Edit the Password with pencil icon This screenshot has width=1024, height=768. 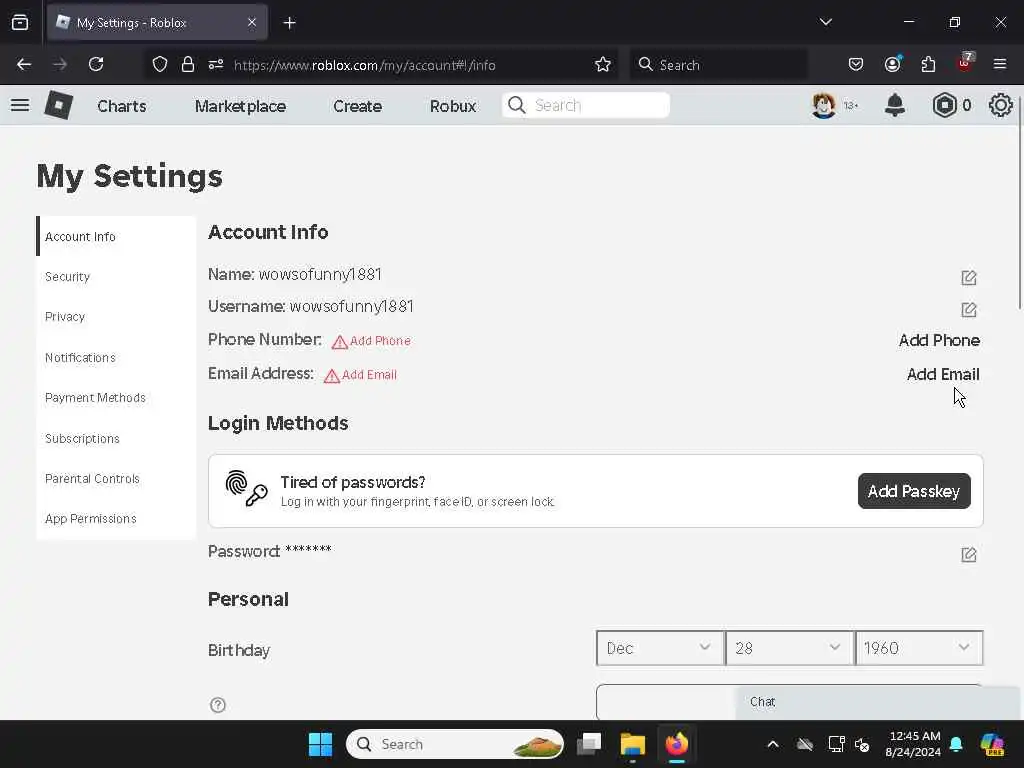968,554
